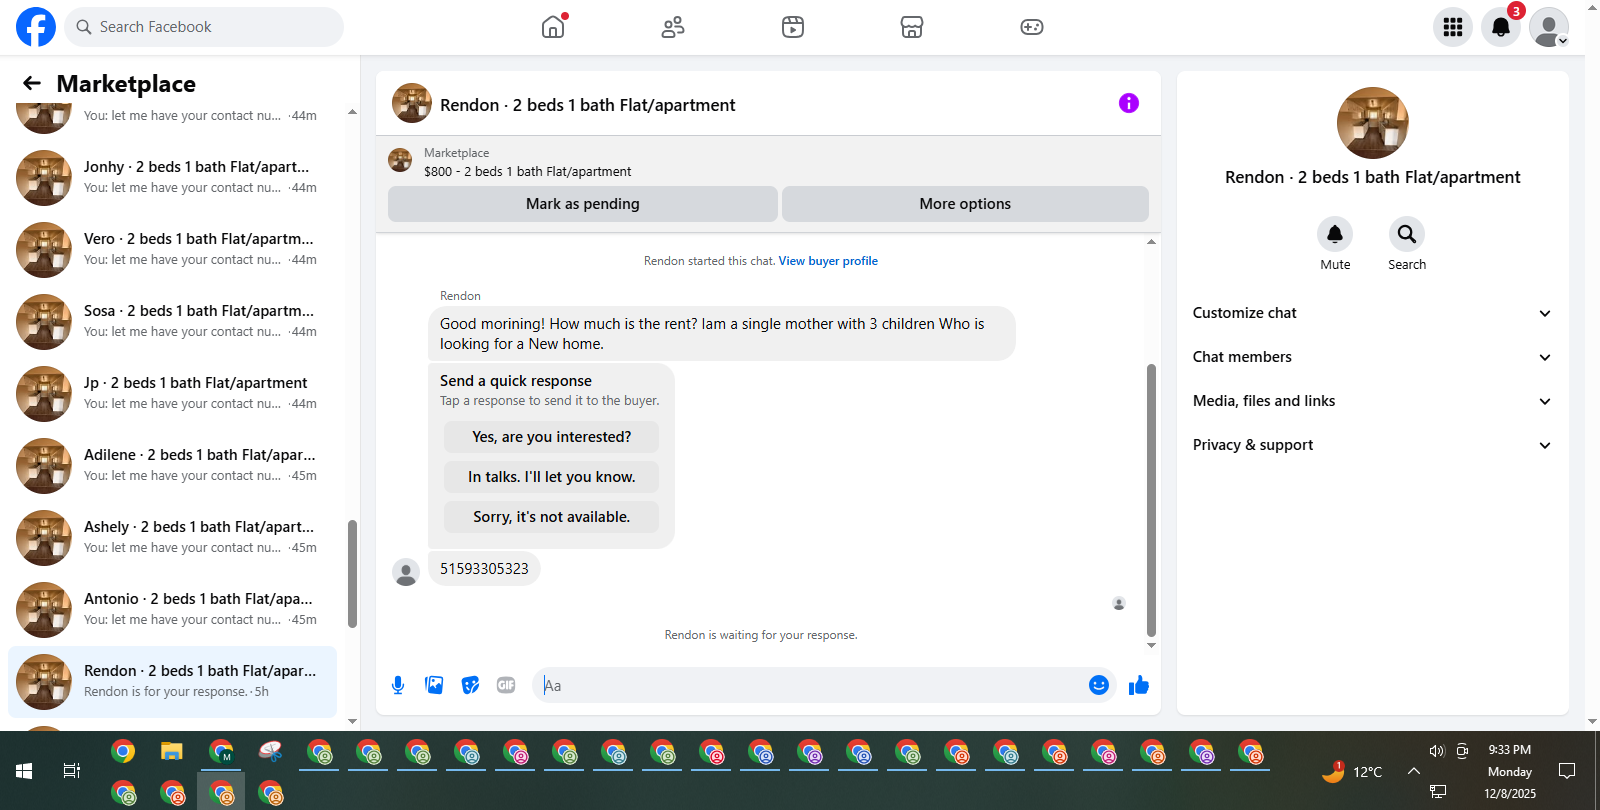This screenshot has width=1600, height=810.
Task: Click the Search Facebook field
Action: click(x=204, y=27)
